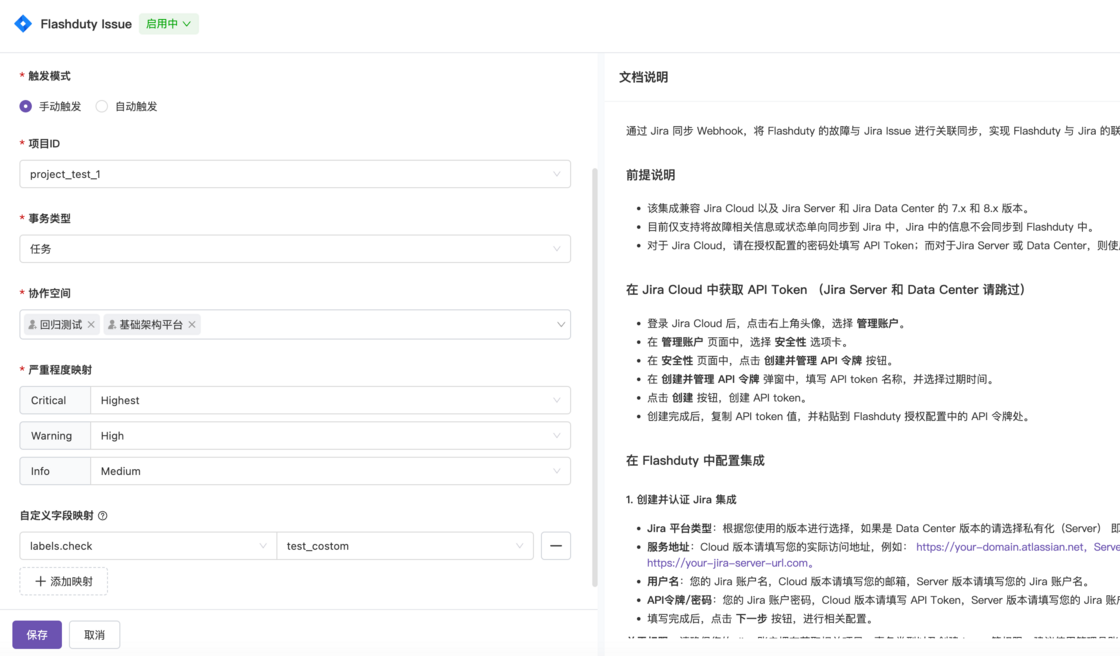Open the 事务类型 dropdown showing 任务
The width and height of the screenshot is (1120, 656).
tap(294, 246)
